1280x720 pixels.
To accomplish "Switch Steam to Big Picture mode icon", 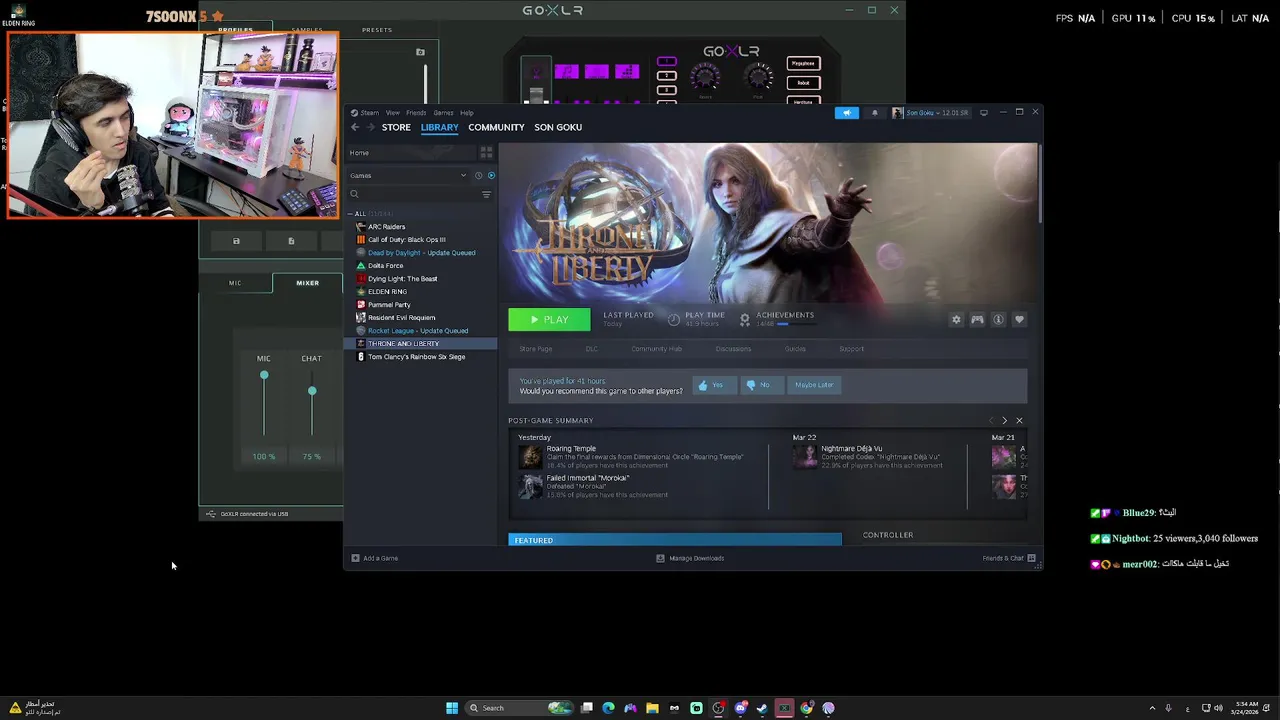I will pos(983,112).
